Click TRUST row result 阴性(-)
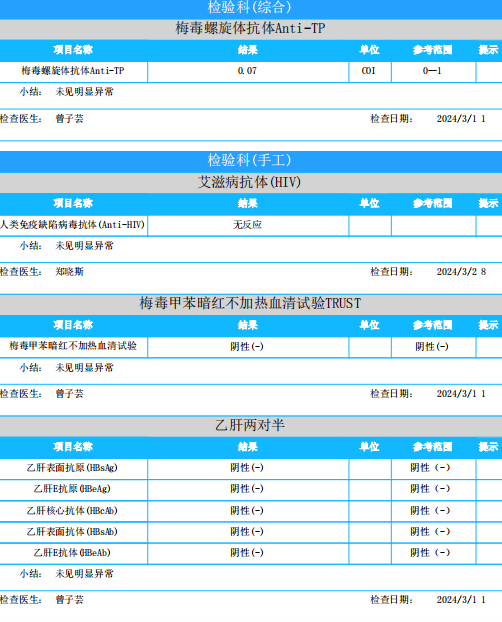Screen dimensions: 502x622 click(x=247, y=347)
